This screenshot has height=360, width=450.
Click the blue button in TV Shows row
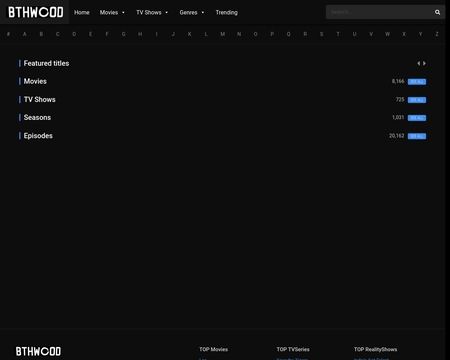(417, 100)
